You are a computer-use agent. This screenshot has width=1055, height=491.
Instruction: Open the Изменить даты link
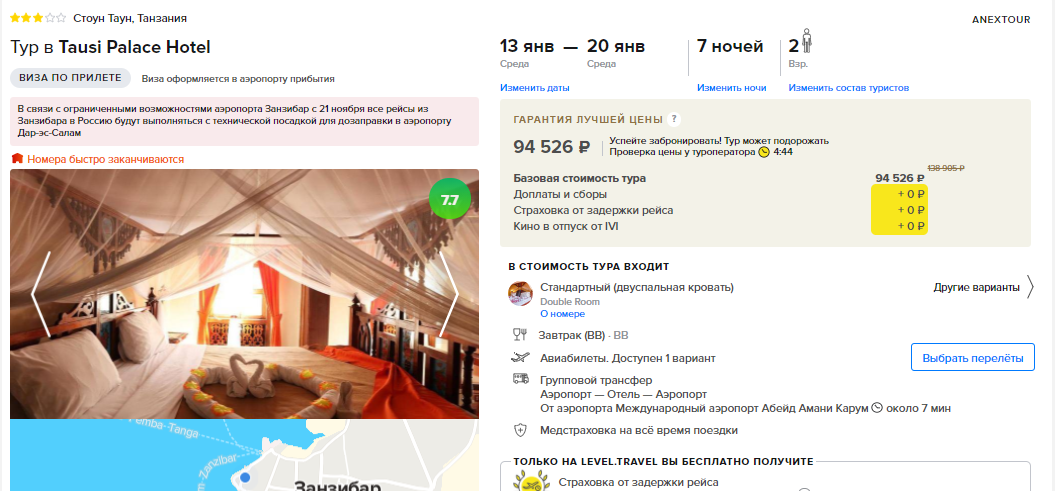(x=535, y=87)
